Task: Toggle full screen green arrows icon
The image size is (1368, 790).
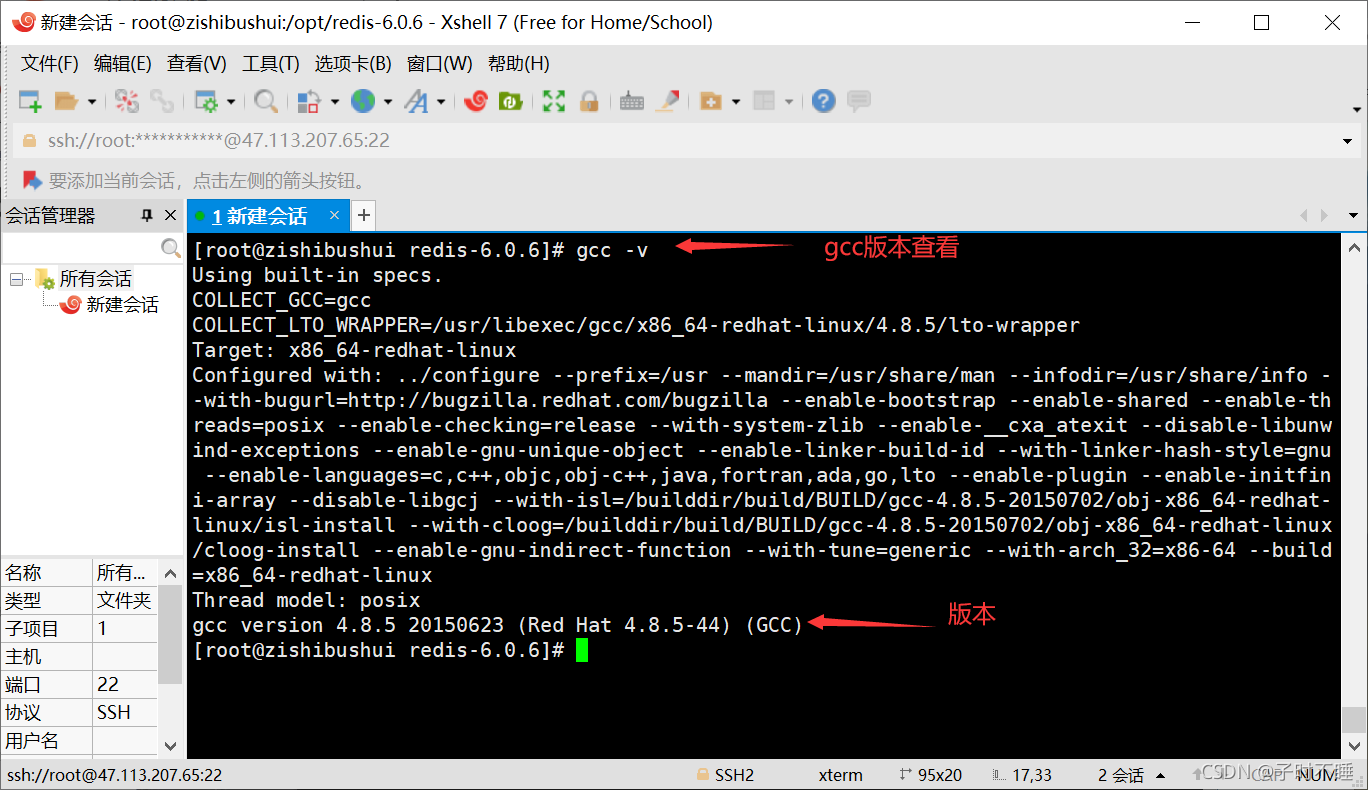Action: coord(554,101)
